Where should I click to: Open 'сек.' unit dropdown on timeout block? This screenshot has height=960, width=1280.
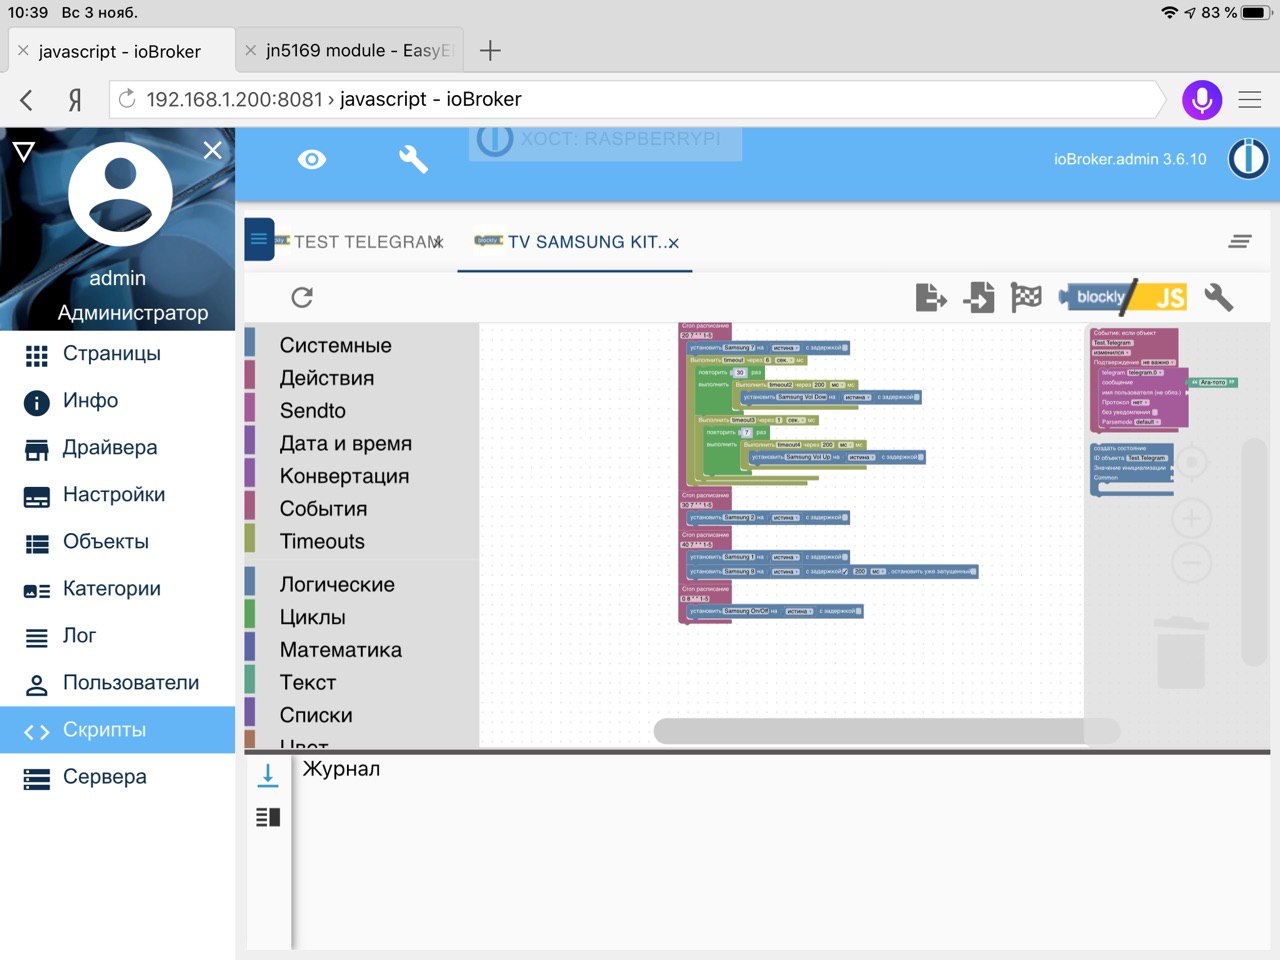(x=785, y=360)
